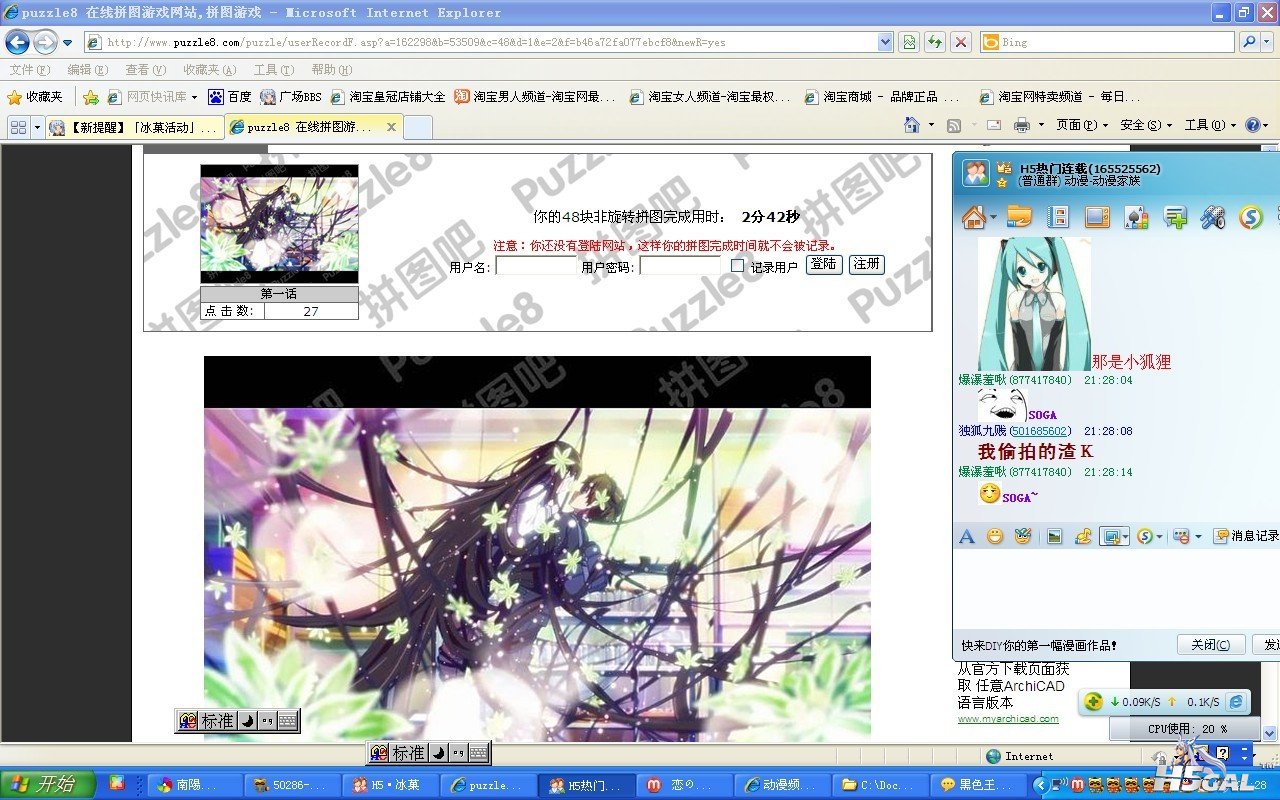Open the www.myarchicad.com ad link
1280x800 pixels.
click(x=1008, y=719)
